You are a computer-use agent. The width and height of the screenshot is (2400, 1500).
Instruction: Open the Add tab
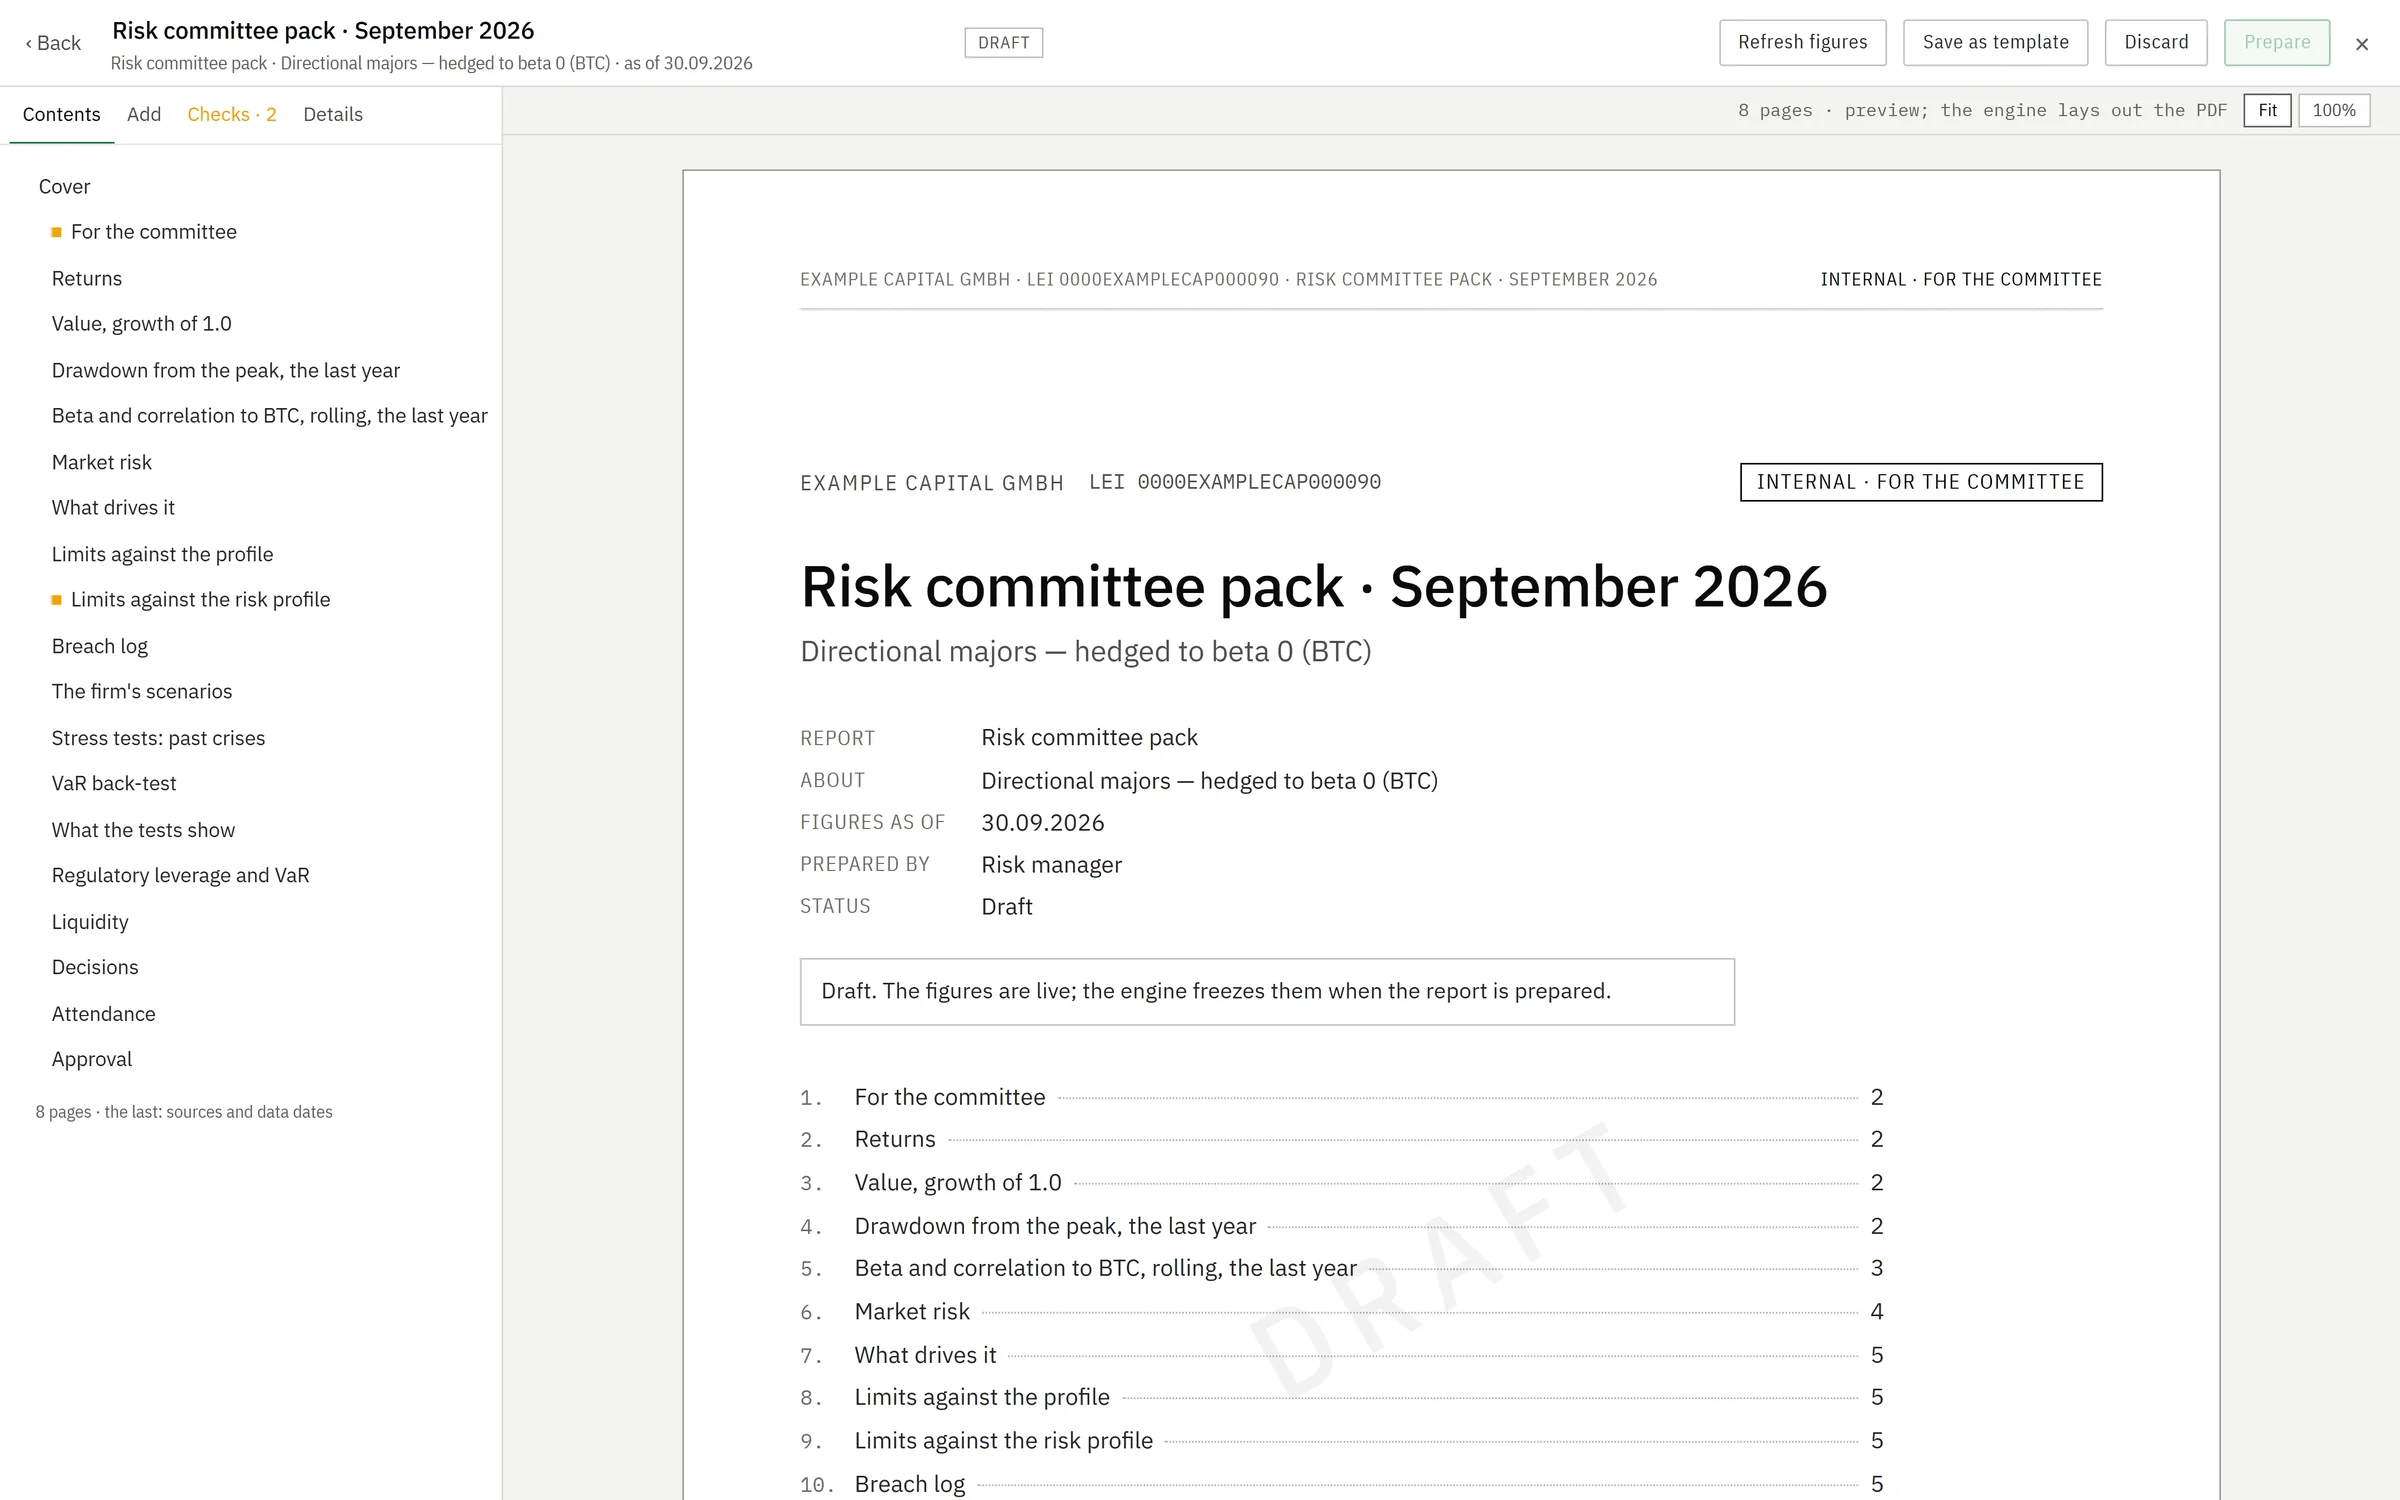144,115
